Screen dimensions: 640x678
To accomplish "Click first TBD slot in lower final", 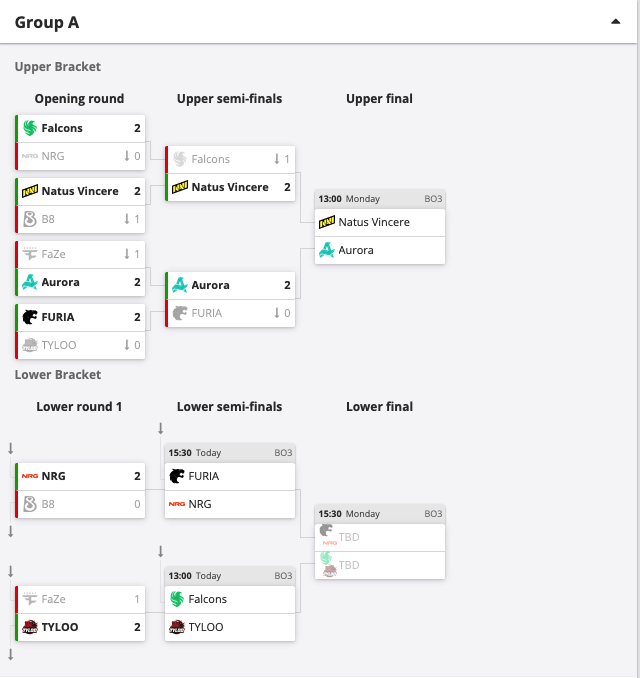I will [380, 537].
